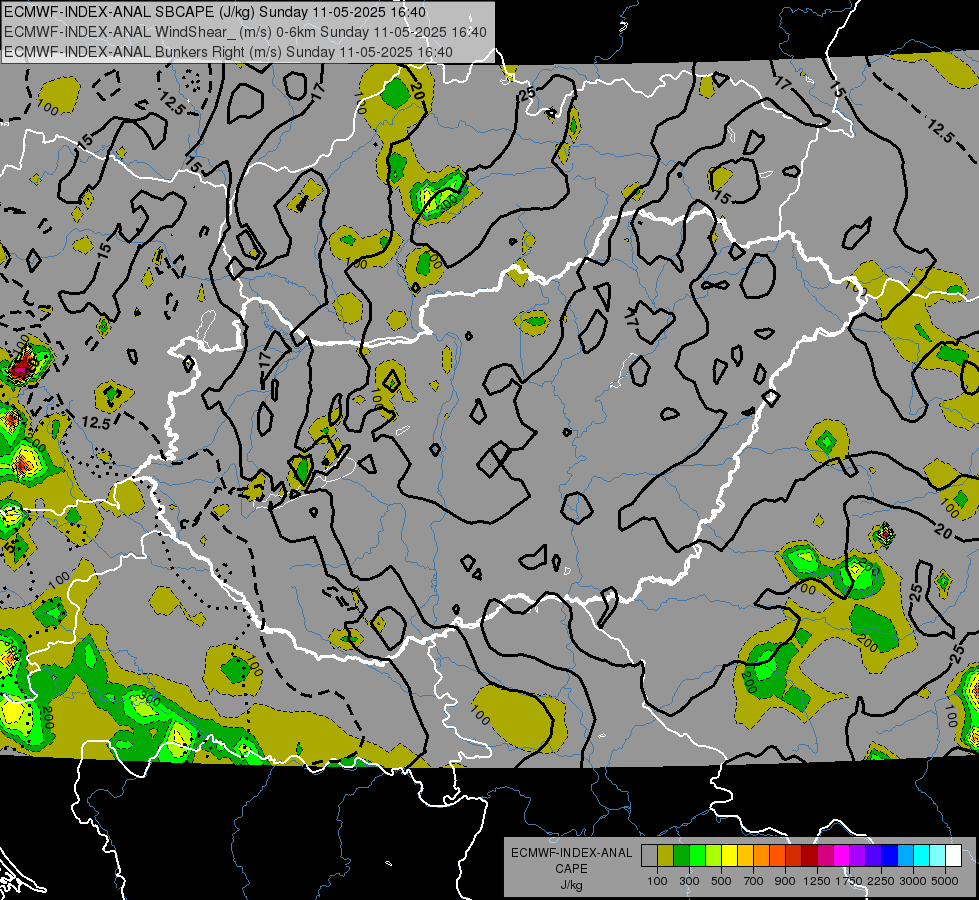Click the pure yellow swatch in the colorbar
The image size is (979, 900).
729,855
